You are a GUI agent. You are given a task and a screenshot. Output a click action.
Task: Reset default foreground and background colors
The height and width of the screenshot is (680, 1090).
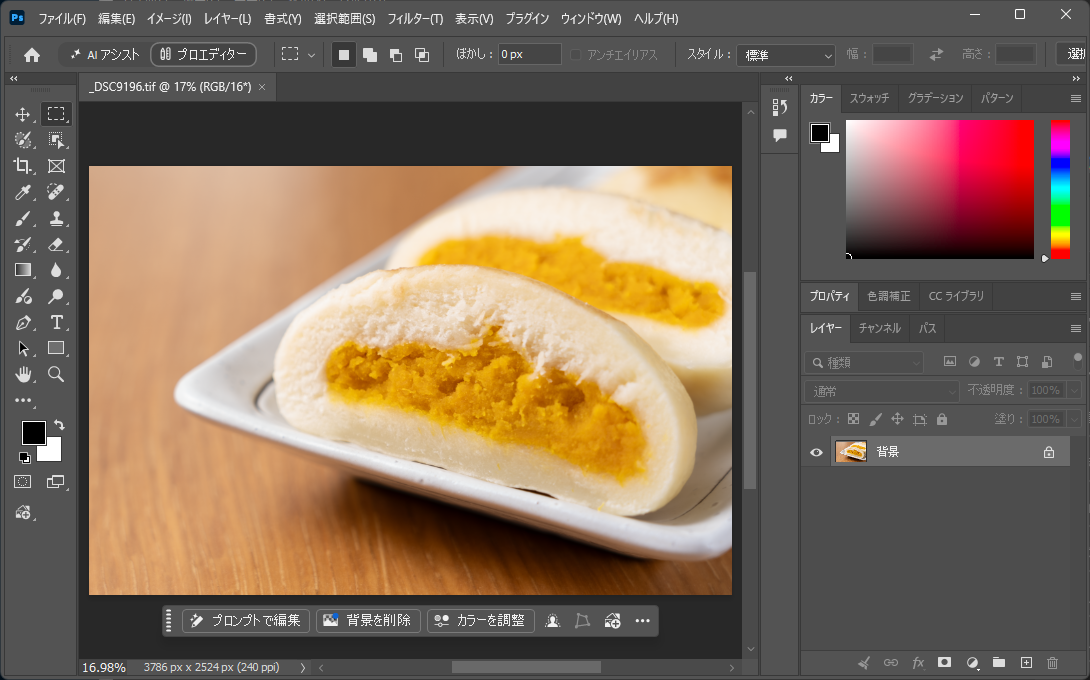pos(24,458)
